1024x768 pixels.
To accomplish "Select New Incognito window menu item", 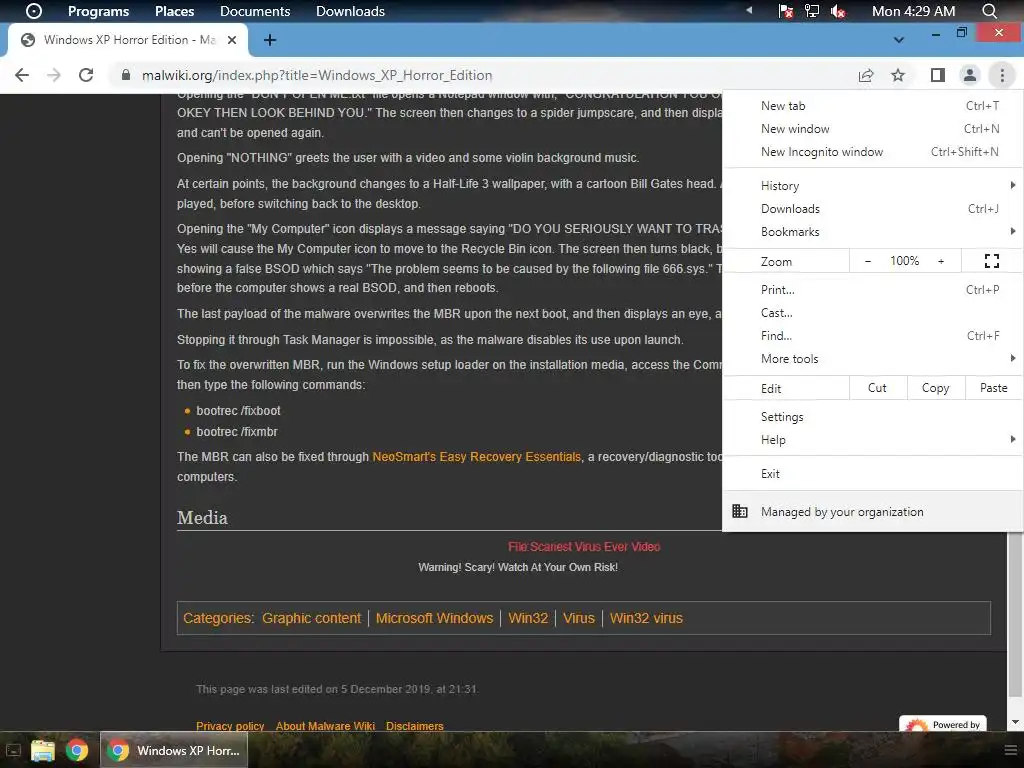I will pos(873,152).
